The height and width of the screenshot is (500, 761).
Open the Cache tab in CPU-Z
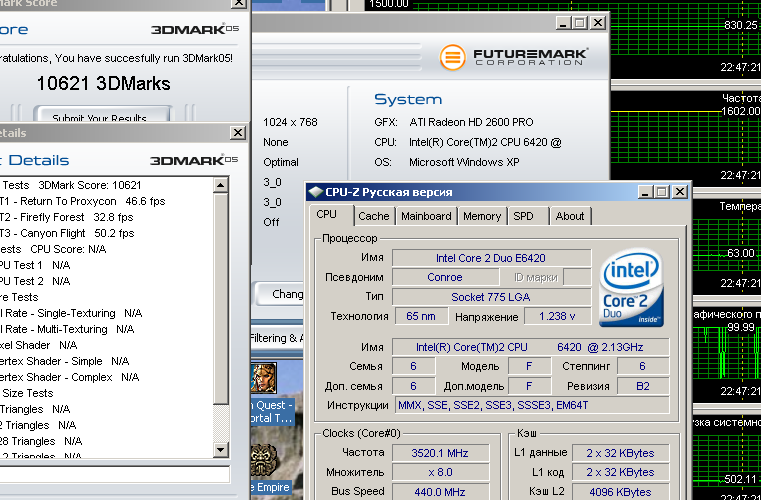[x=373, y=216]
